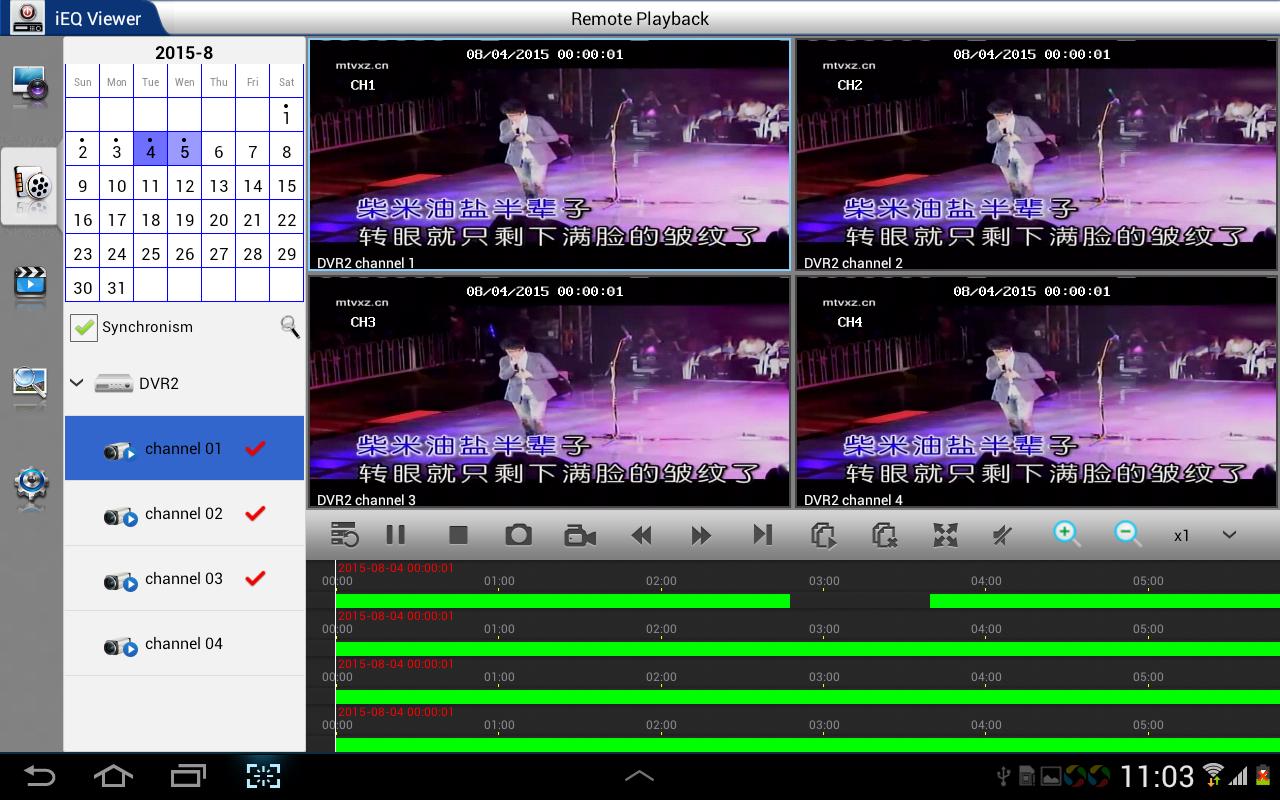The height and width of the screenshot is (800, 1280).
Task: Select date 1 in the calendar
Action: (x=286, y=114)
